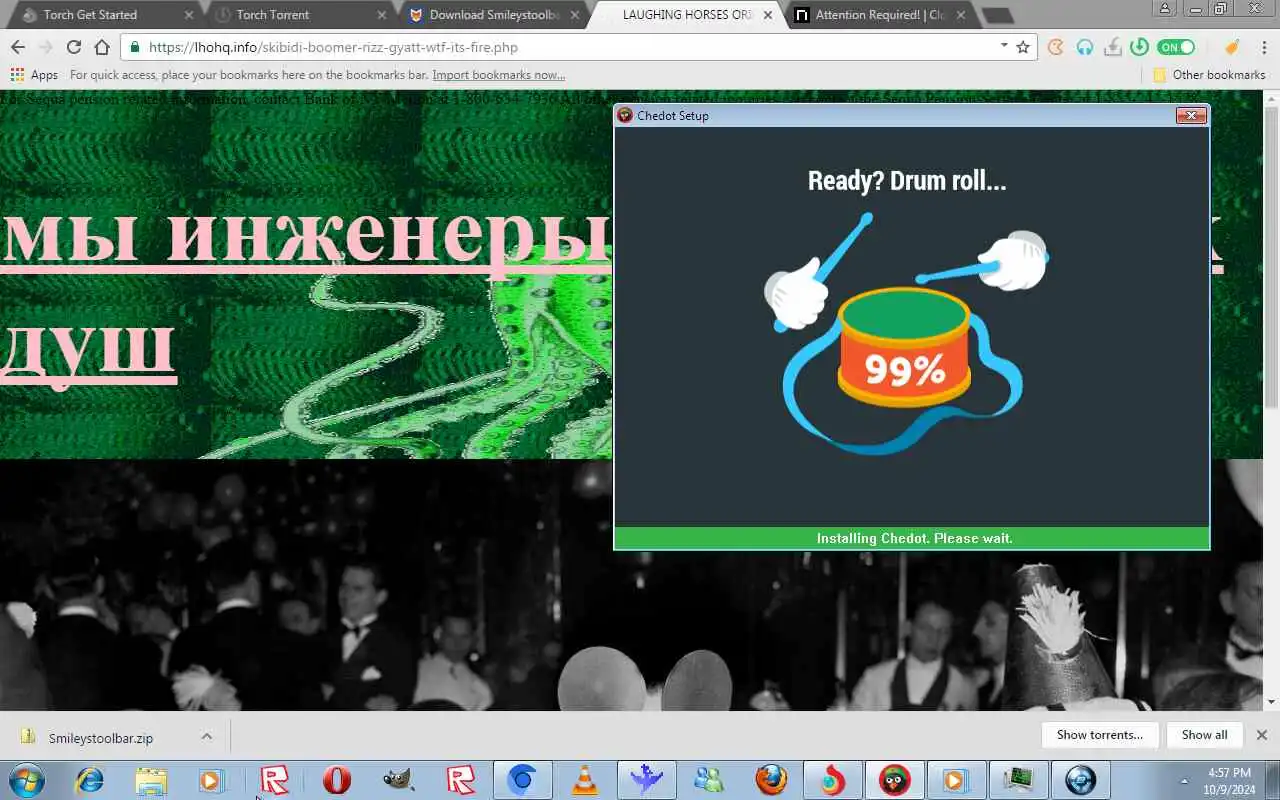This screenshot has height=800, width=1280.
Task: Open the blue bird taskbar application
Action: (x=646, y=780)
